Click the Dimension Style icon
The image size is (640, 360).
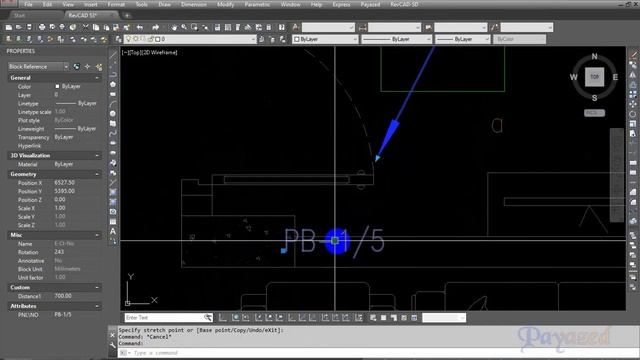[362, 27]
